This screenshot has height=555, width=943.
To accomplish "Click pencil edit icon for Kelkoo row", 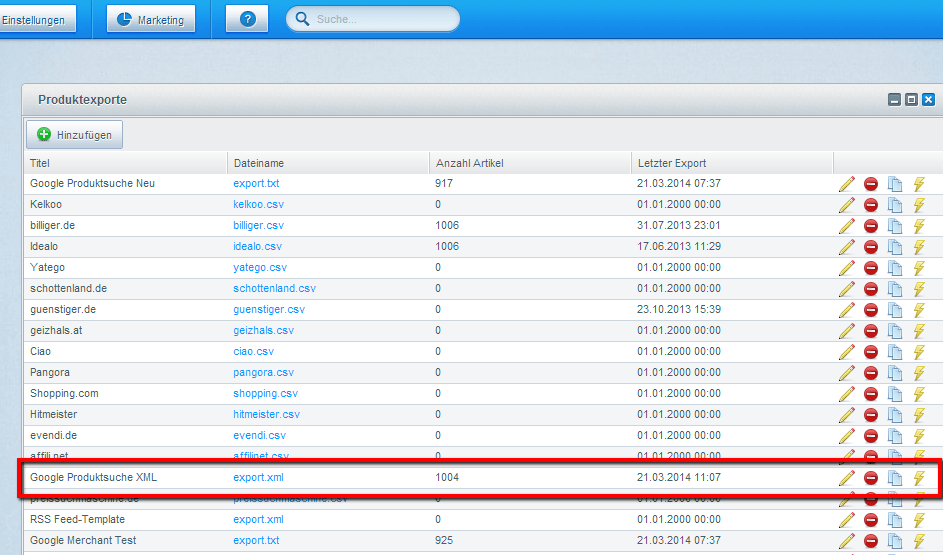I will coord(847,205).
